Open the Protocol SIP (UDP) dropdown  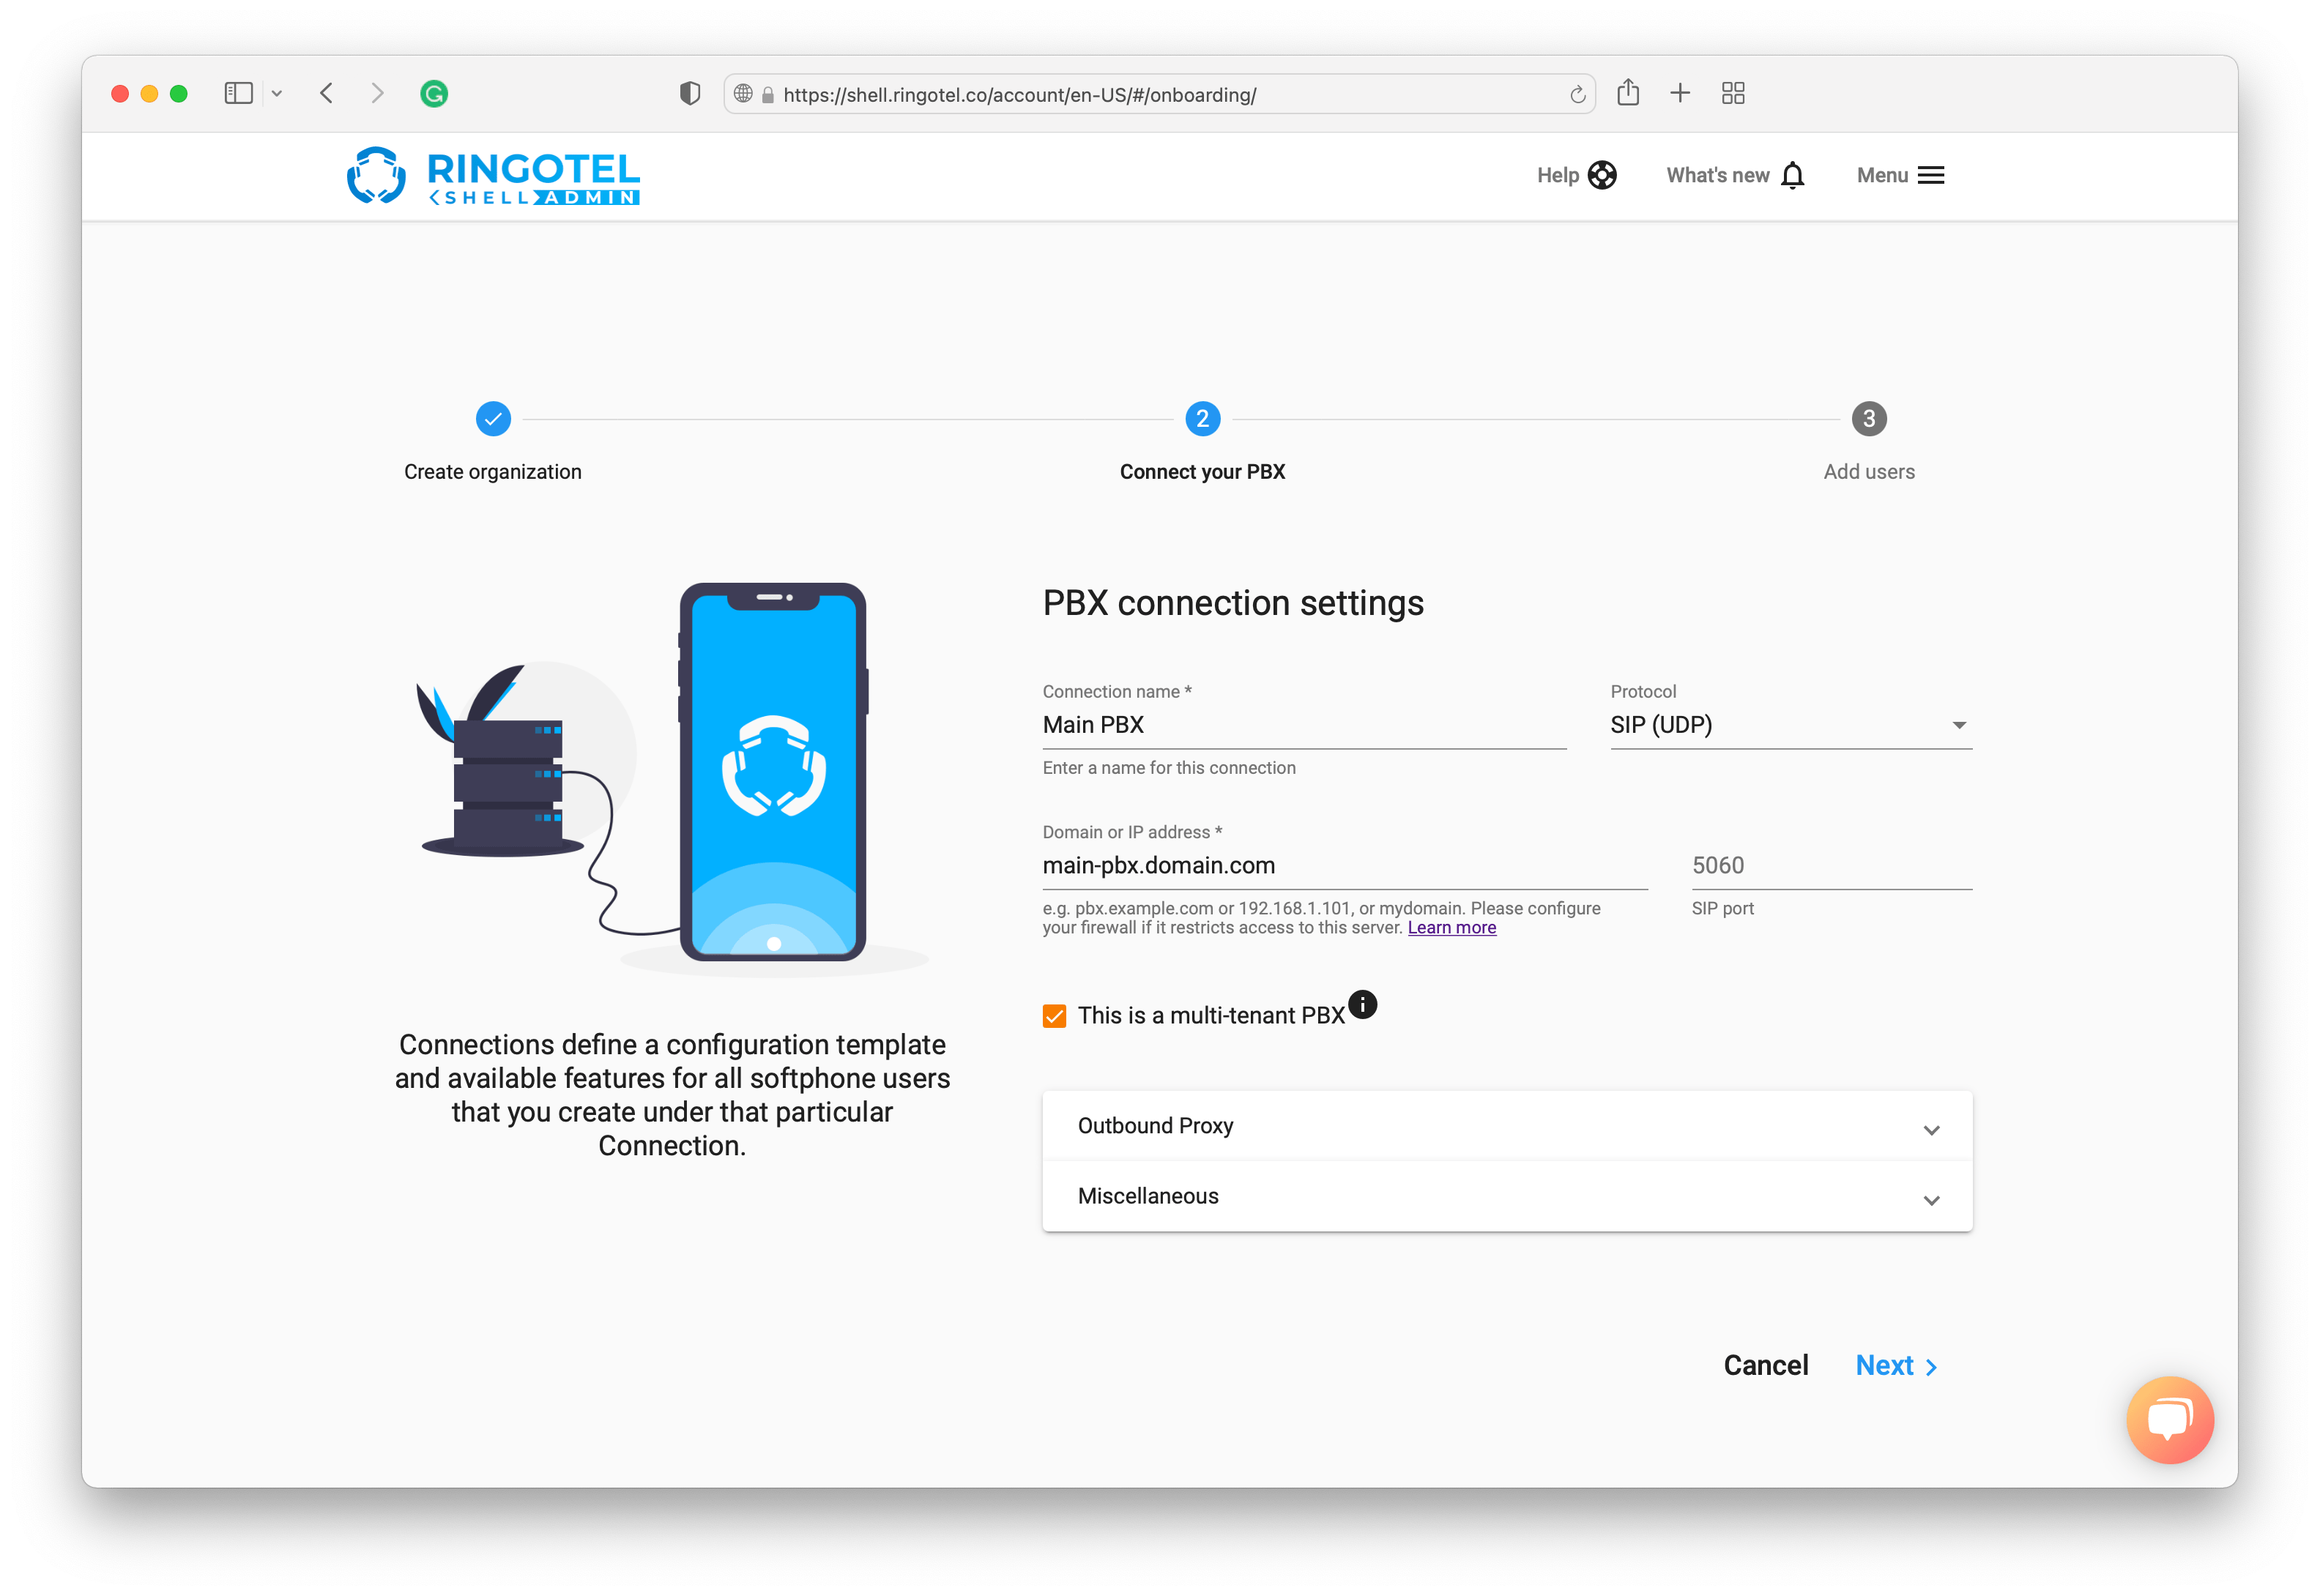point(1790,725)
